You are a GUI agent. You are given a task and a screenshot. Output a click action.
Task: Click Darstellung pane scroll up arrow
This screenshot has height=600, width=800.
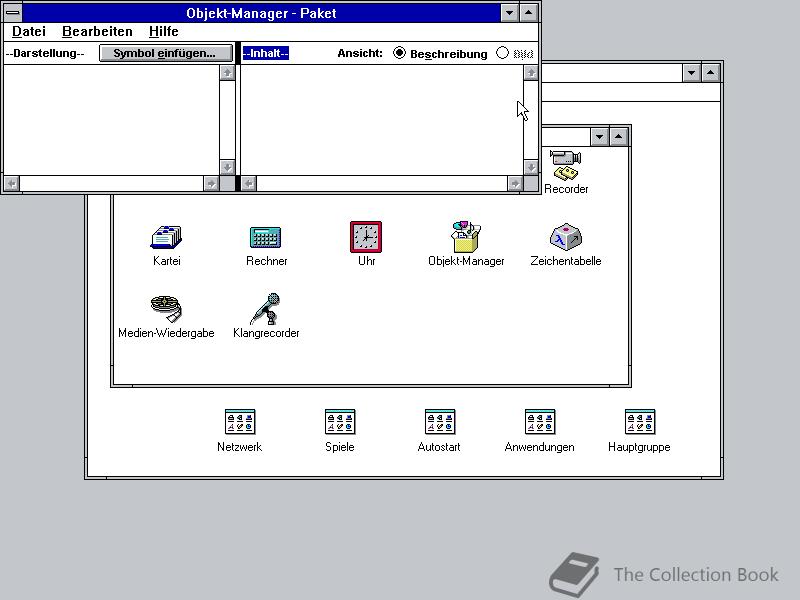[x=227, y=73]
